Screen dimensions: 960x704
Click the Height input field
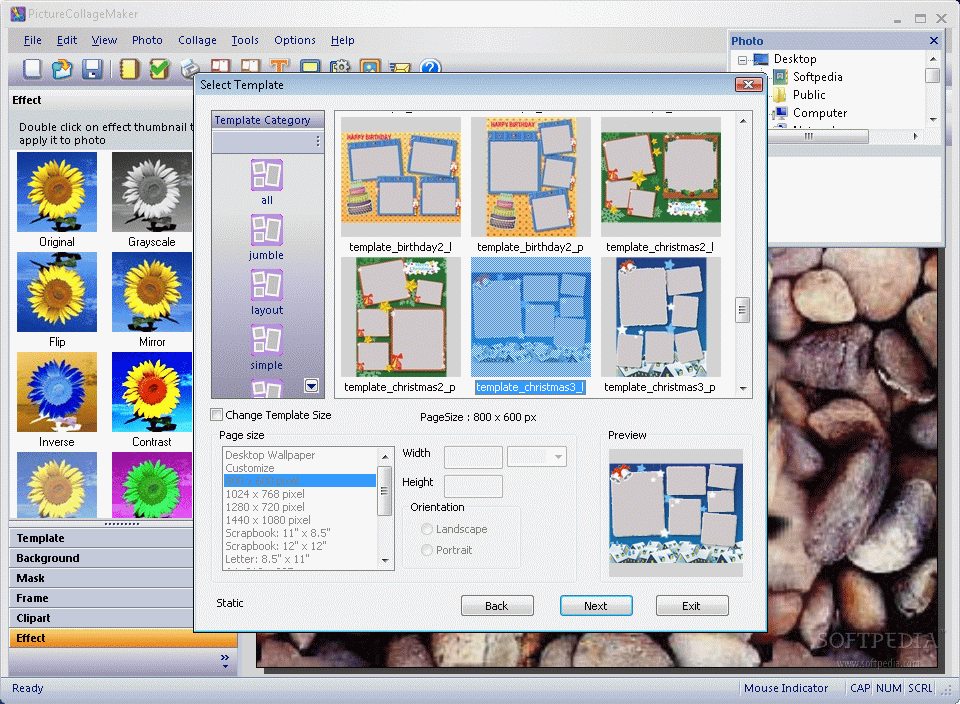pos(473,485)
